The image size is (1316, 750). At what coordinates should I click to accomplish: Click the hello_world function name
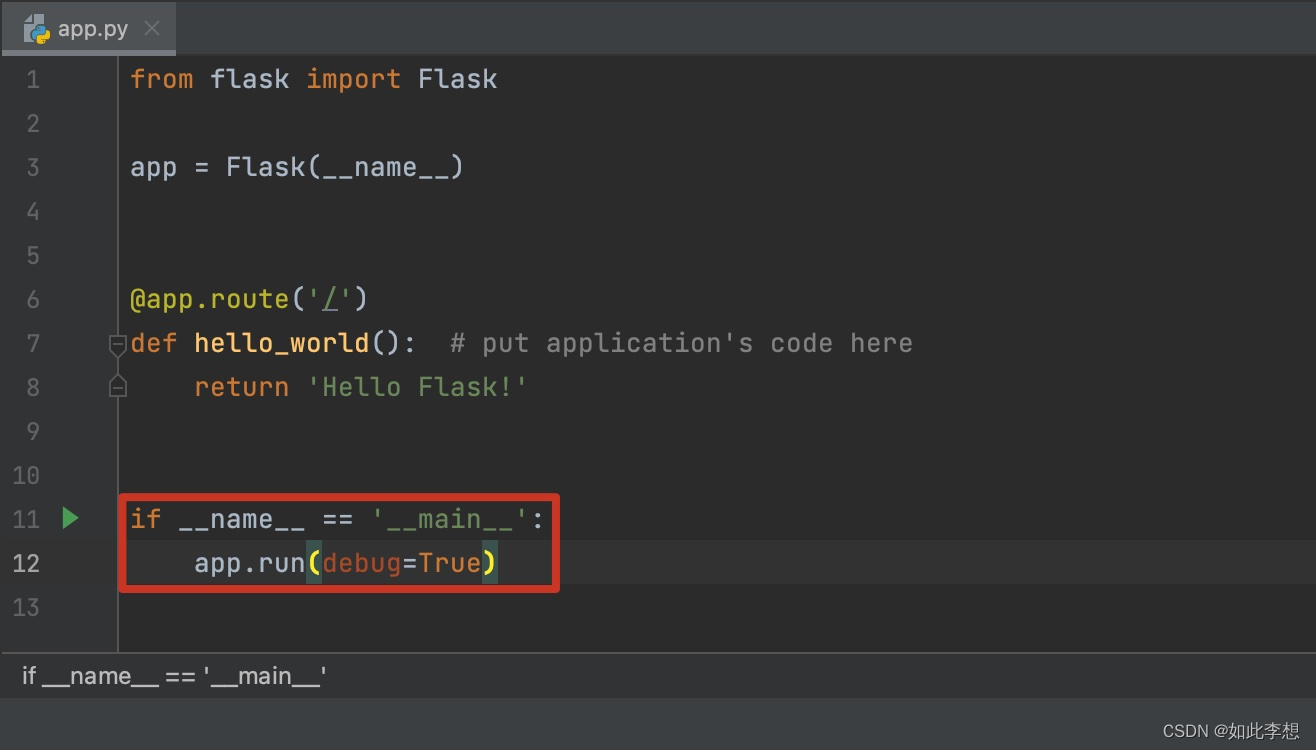click(281, 342)
